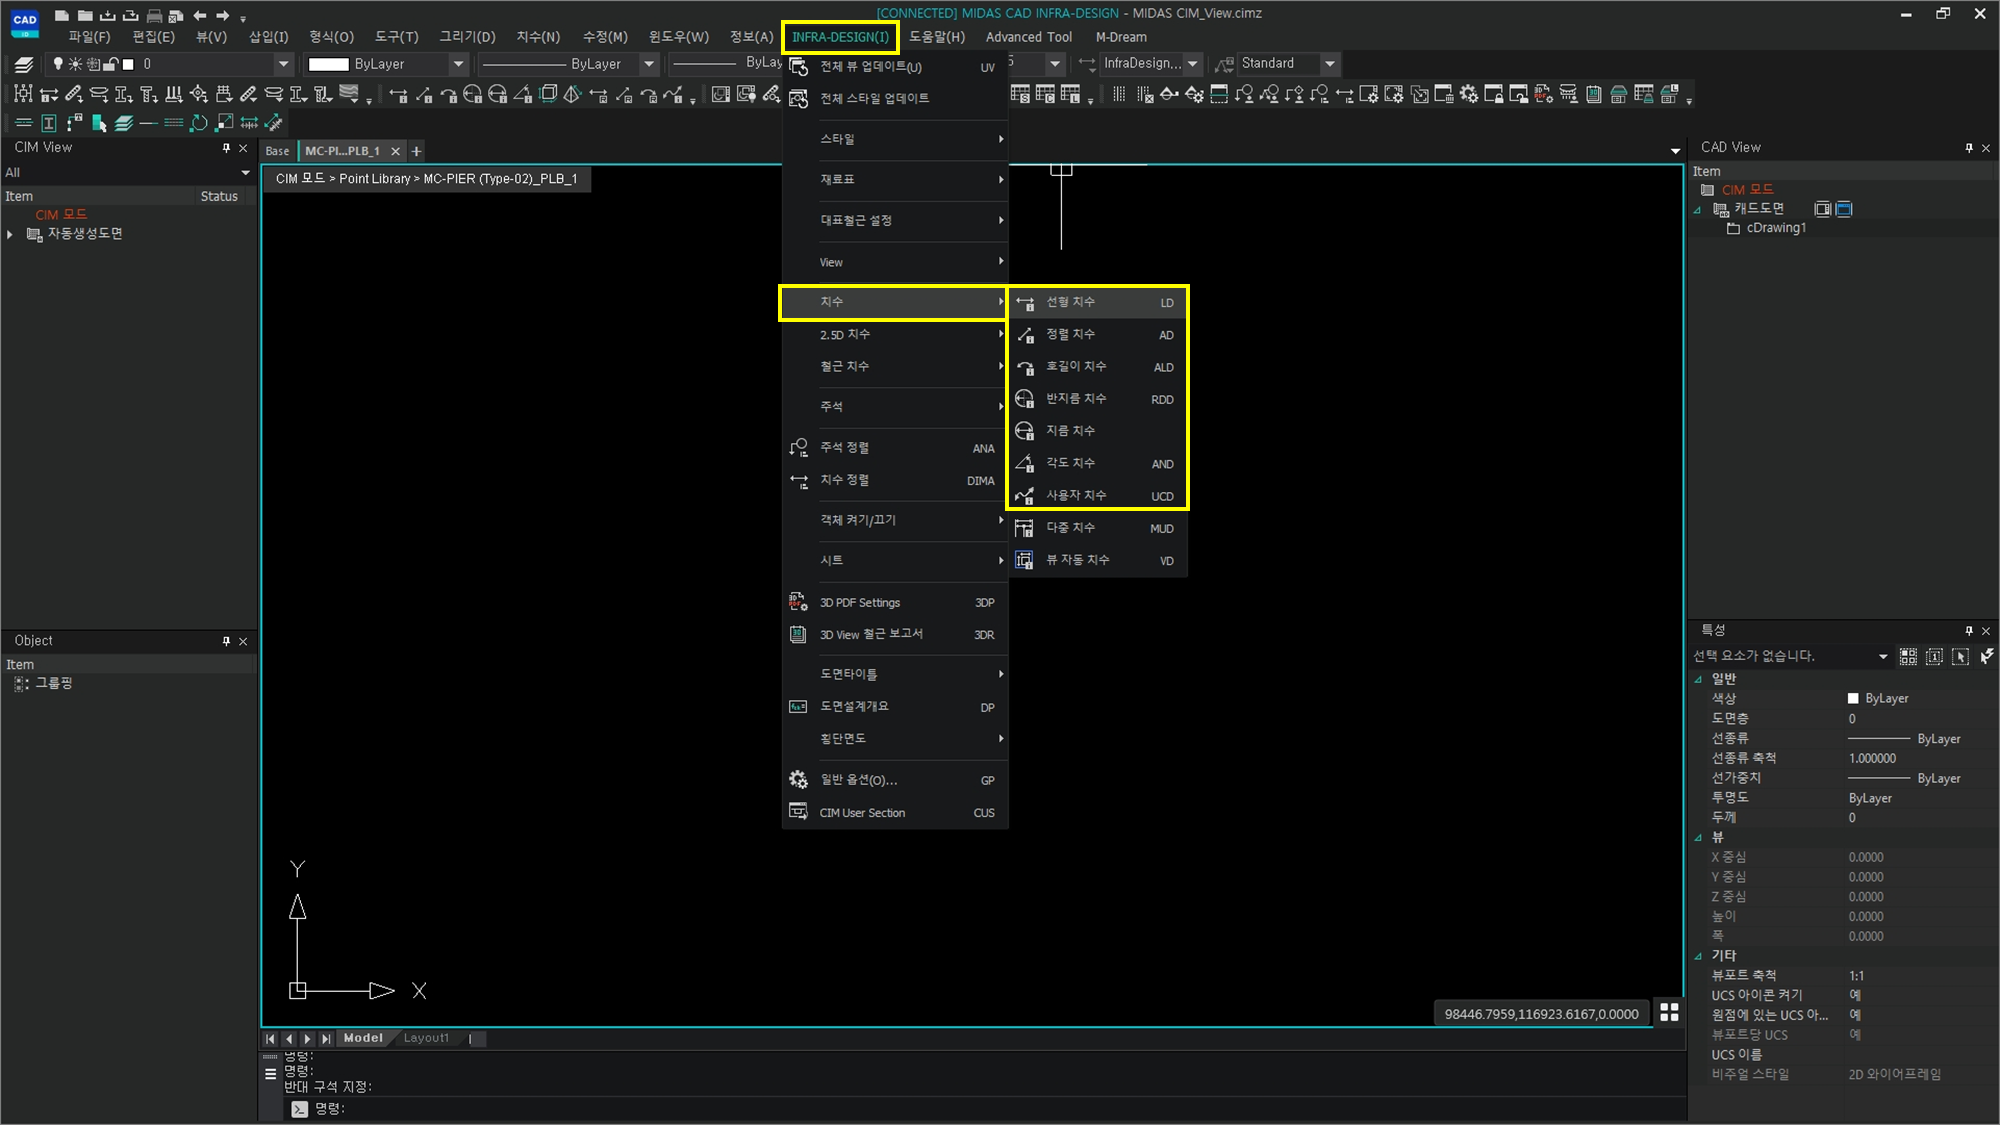Go to the first layout tab arrow
Viewport: 2000px width, 1125px height.
(x=270, y=1039)
